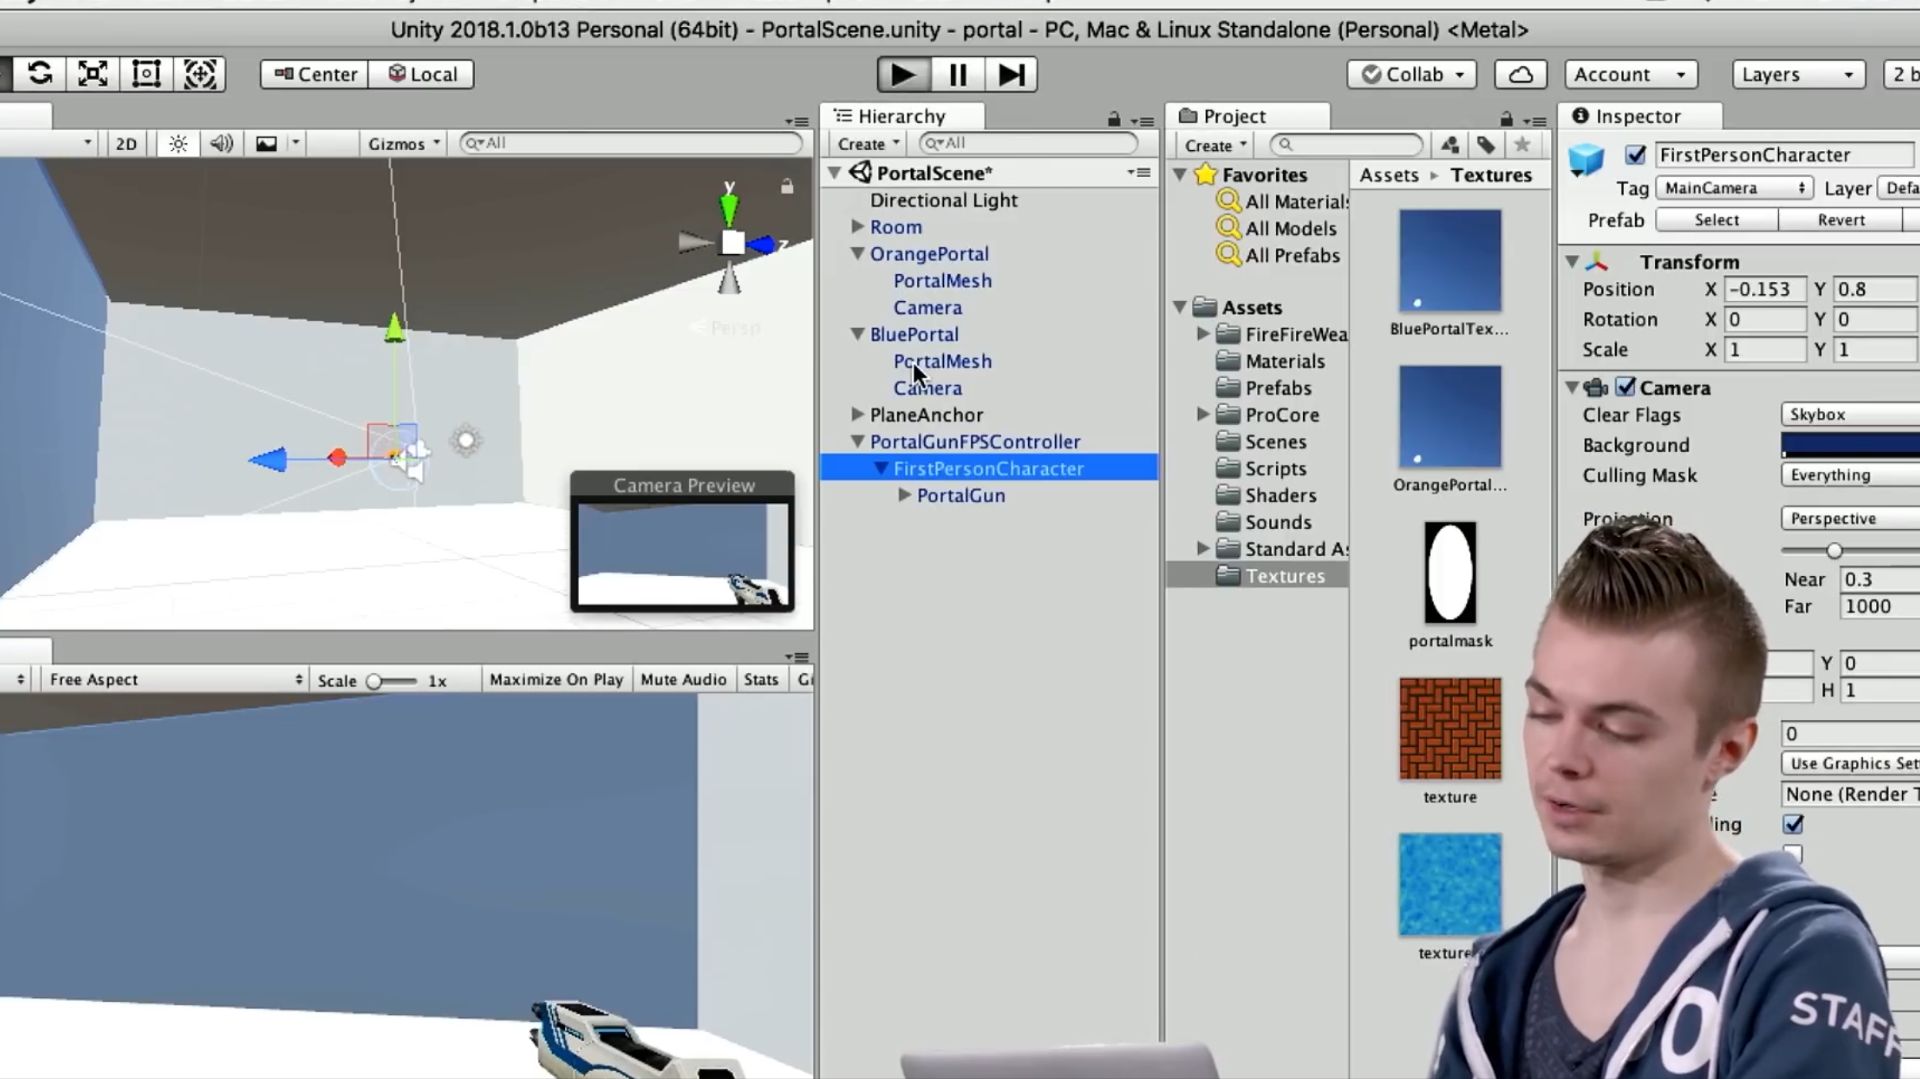Open the Hierarchy Create menu
Image resolution: width=1920 pixels, height=1079 pixels.
tap(868, 145)
